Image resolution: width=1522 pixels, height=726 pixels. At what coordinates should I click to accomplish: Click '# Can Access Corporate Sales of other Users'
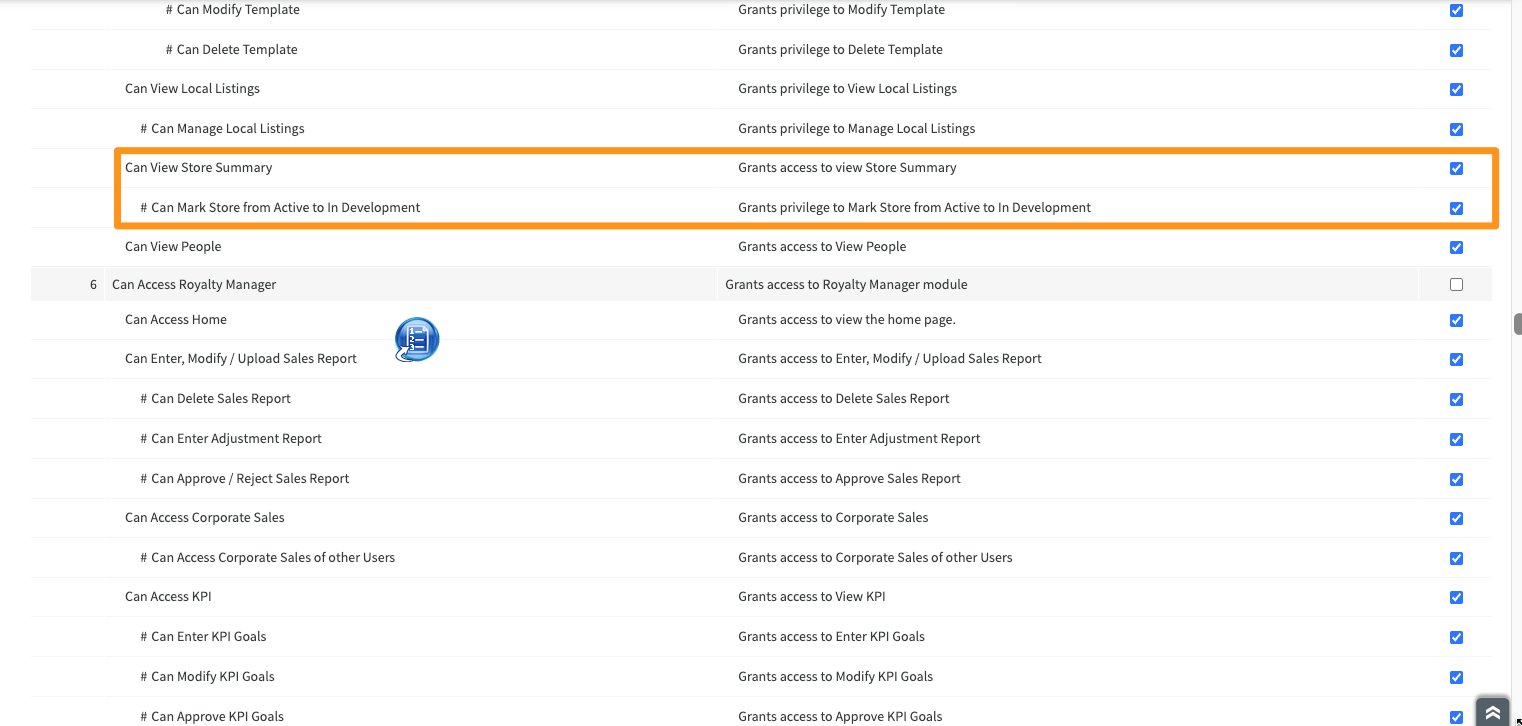pyautogui.click(x=267, y=558)
